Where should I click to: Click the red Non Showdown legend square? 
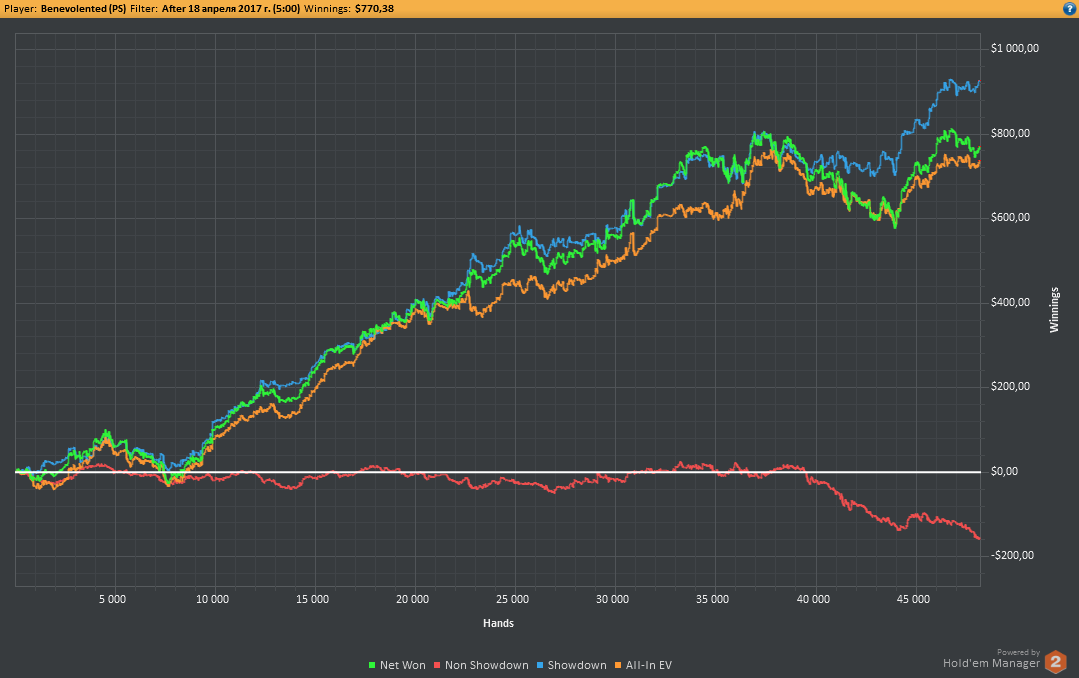(x=437, y=665)
